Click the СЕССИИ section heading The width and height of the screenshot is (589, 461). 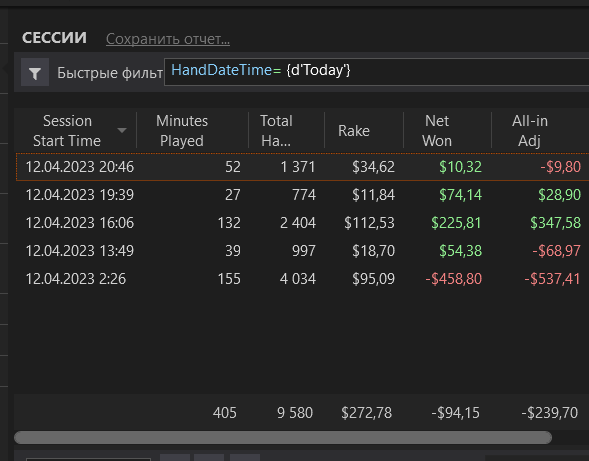coord(54,38)
